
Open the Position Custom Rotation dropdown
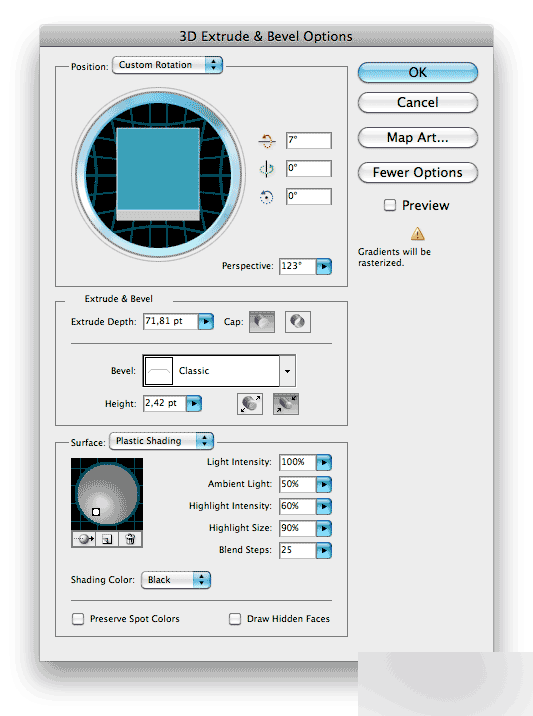click(x=167, y=65)
